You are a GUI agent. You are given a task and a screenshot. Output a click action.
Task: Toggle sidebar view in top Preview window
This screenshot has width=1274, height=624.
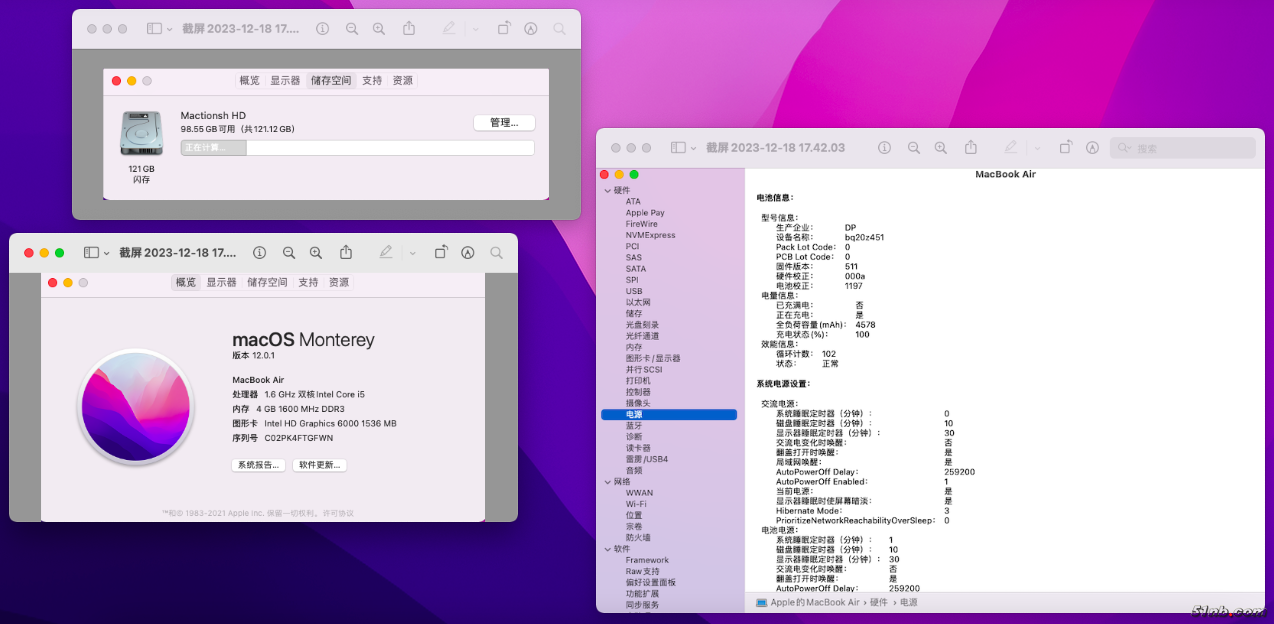point(154,29)
